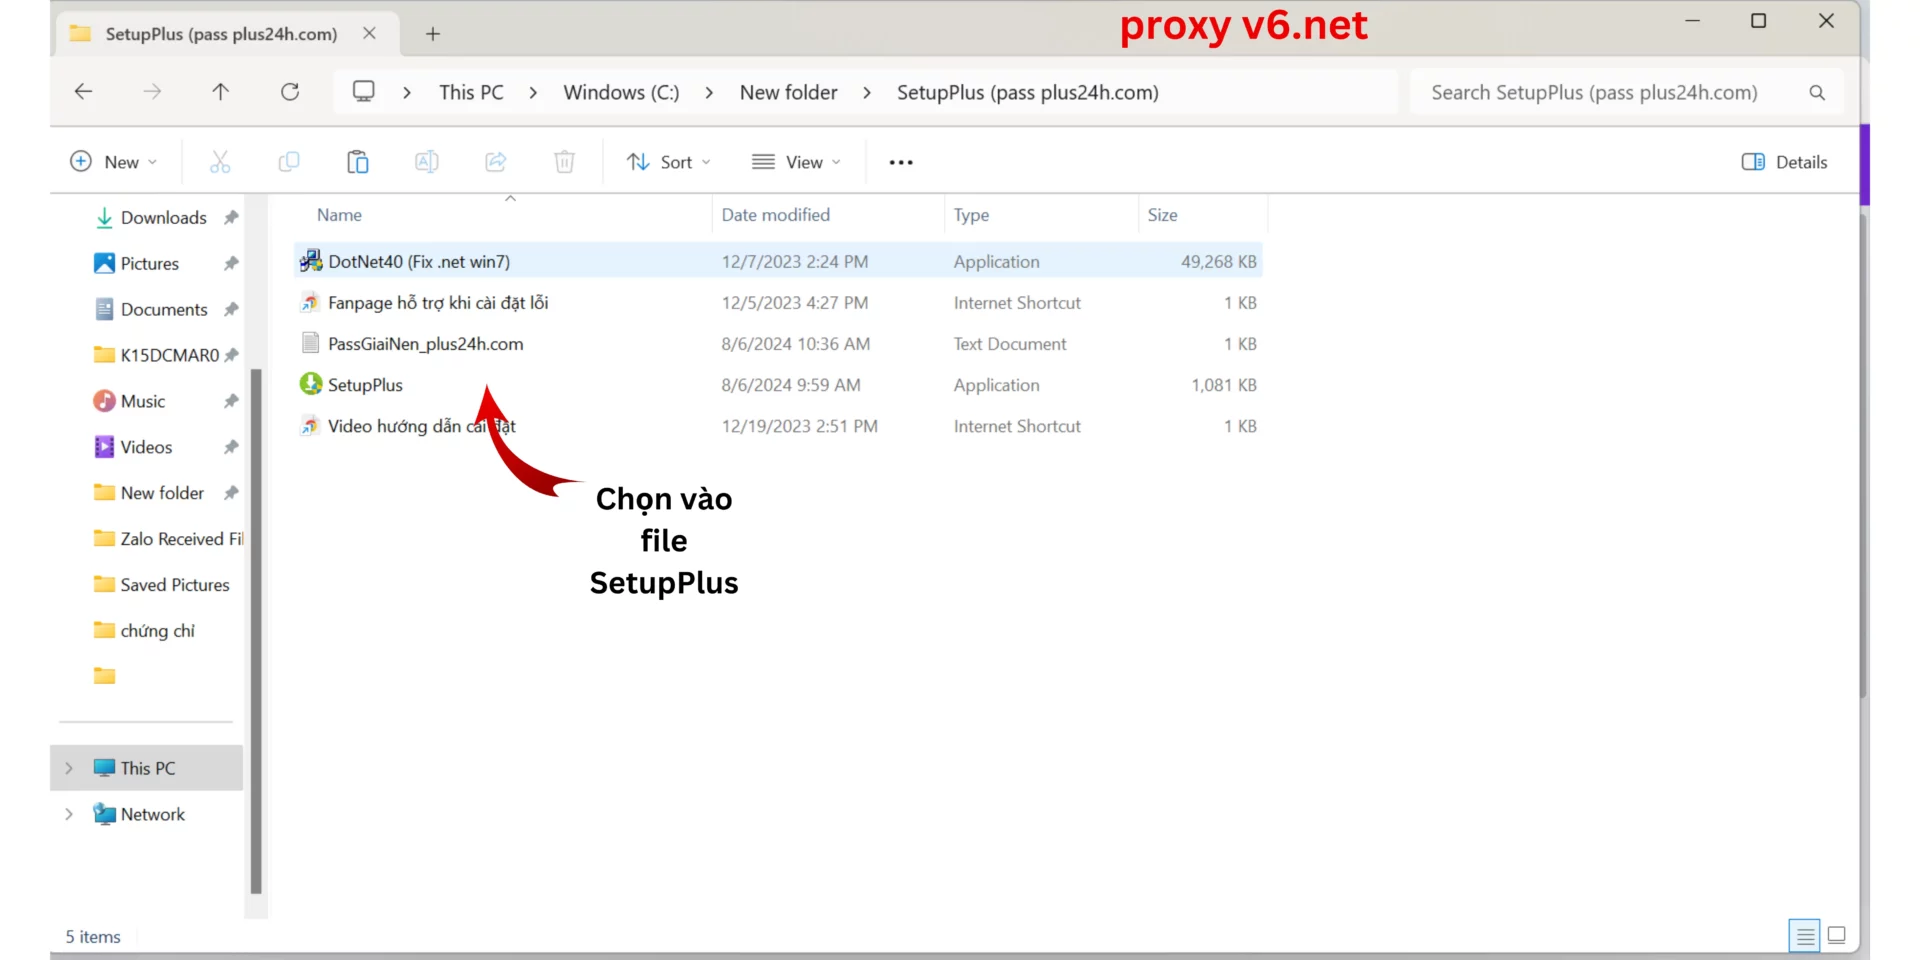
Task: Open the New item dropdown
Action: click(113, 162)
